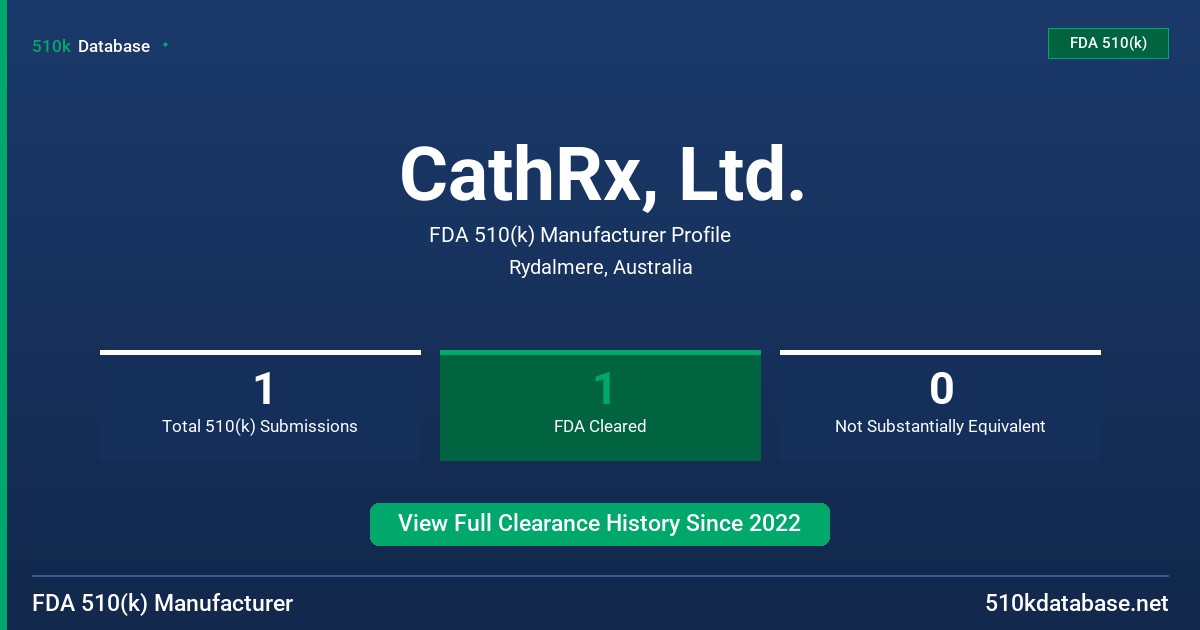Click the FDA 510(k) badge
1200x630 pixels.
[1108, 43]
